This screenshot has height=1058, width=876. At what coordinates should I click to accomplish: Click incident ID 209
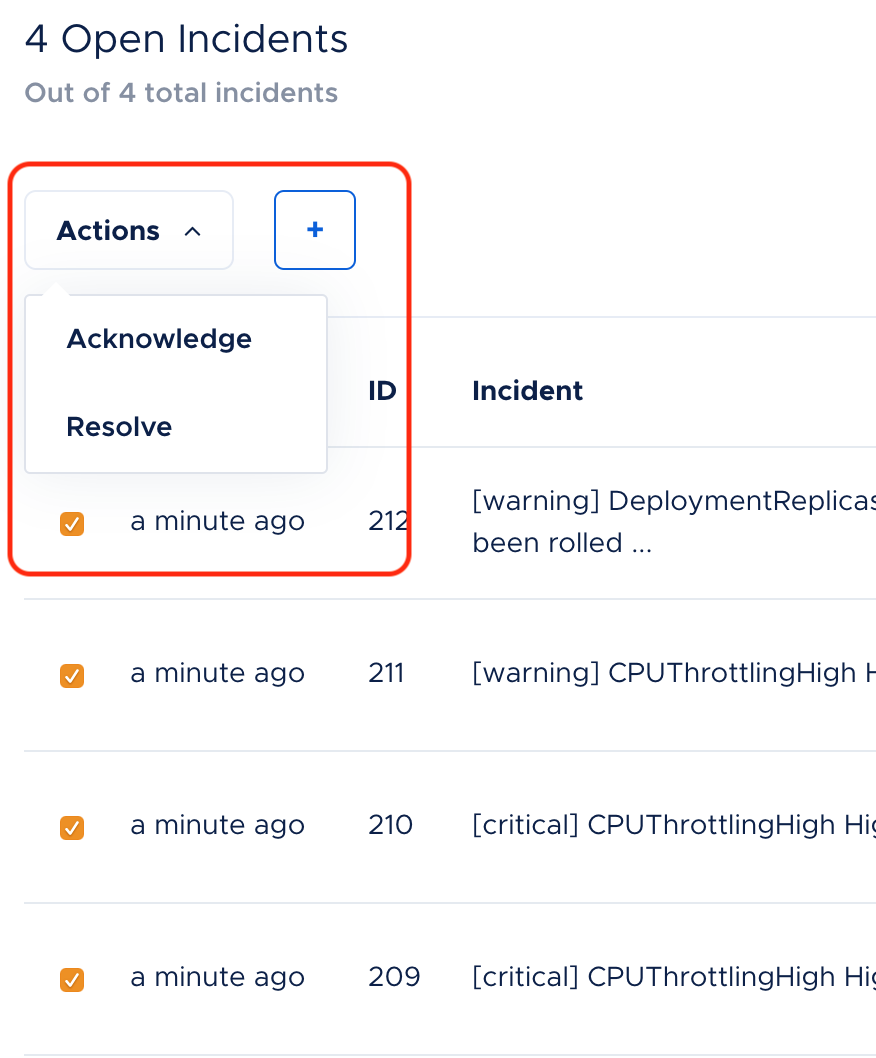(x=394, y=976)
